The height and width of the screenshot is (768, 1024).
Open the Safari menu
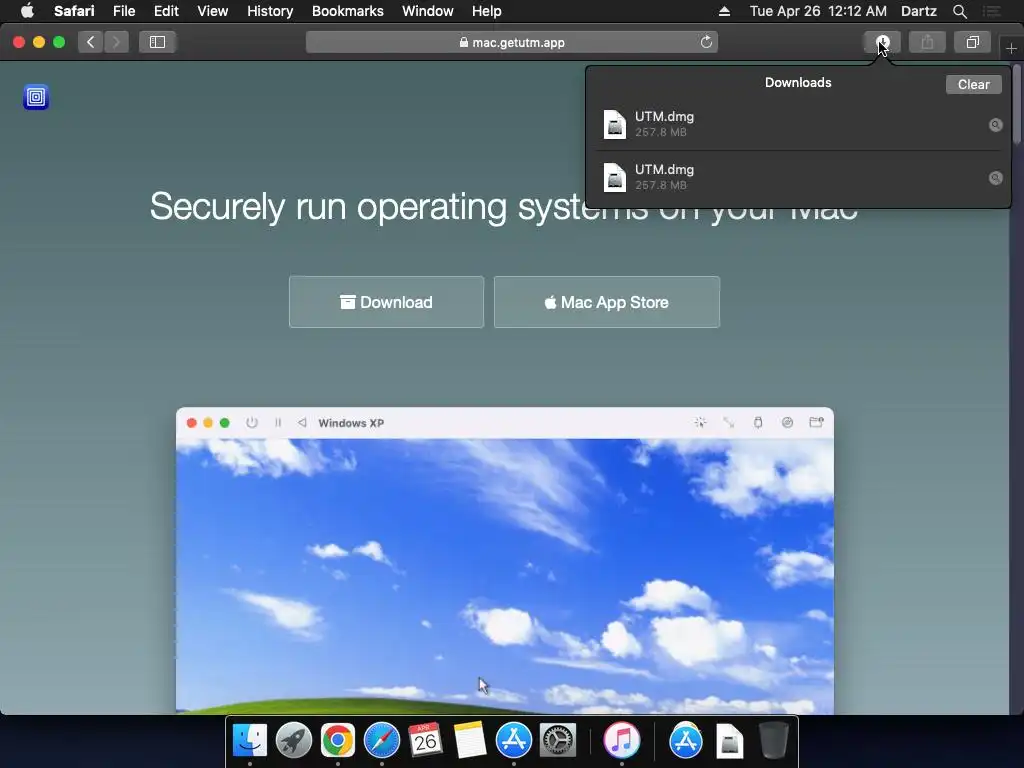point(74,11)
